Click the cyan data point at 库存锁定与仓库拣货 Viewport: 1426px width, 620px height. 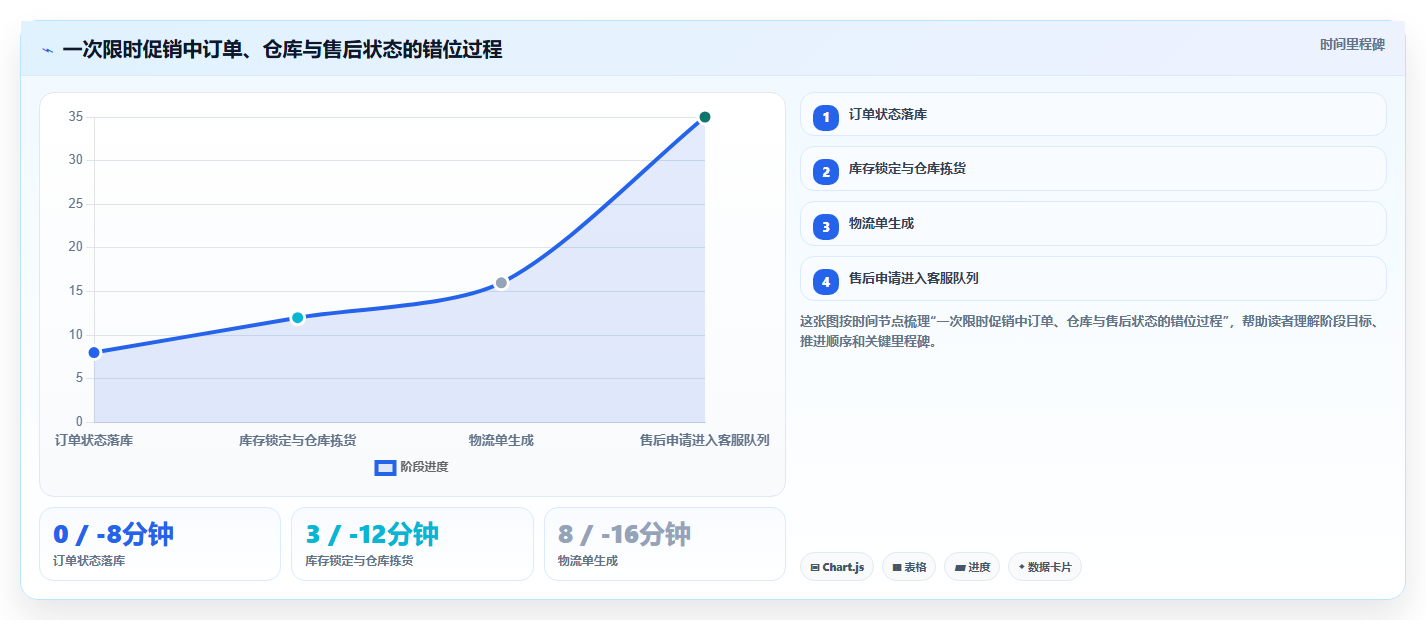[x=297, y=317]
